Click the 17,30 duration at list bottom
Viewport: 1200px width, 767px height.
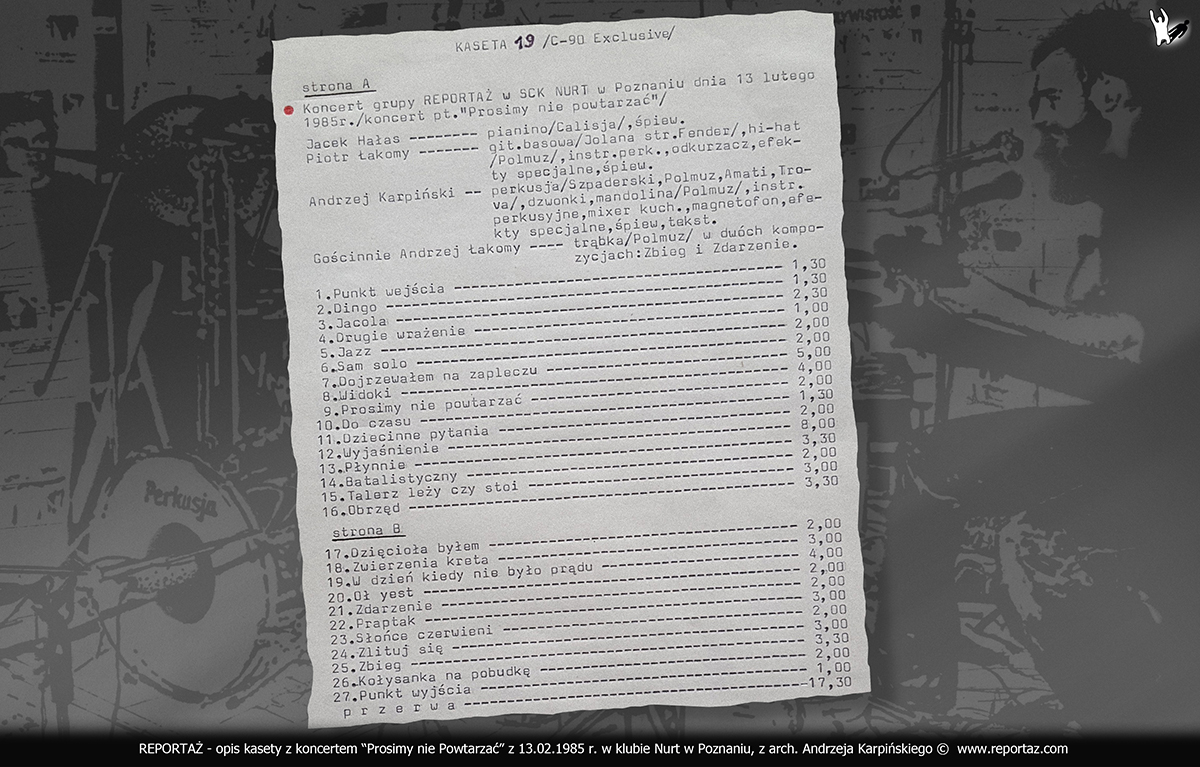(840, 680)
